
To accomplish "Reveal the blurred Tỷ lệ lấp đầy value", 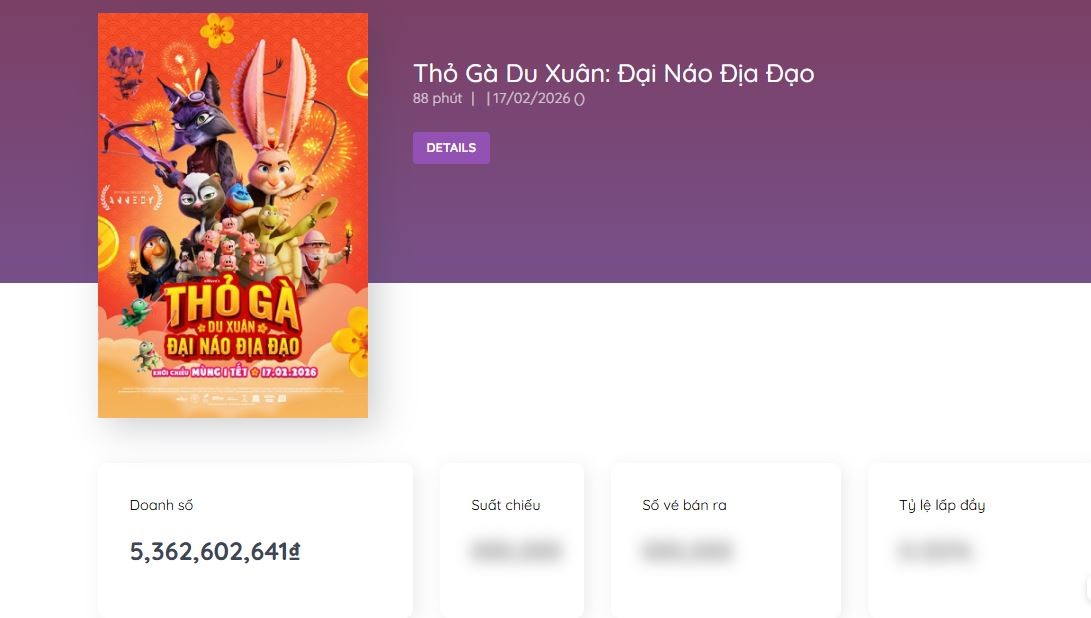I will click(x=935, y=551).
